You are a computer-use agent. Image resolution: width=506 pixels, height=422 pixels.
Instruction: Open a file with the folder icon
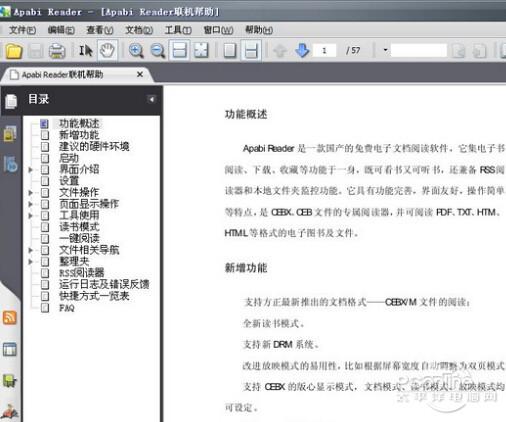(14, 51)
